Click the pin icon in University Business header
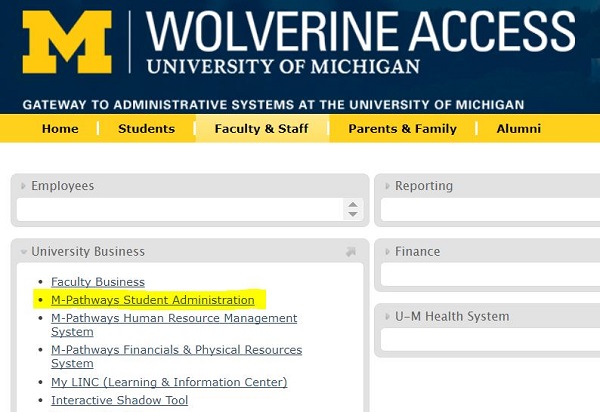This screenshot has width=600, height=412. tap(351, 252)
